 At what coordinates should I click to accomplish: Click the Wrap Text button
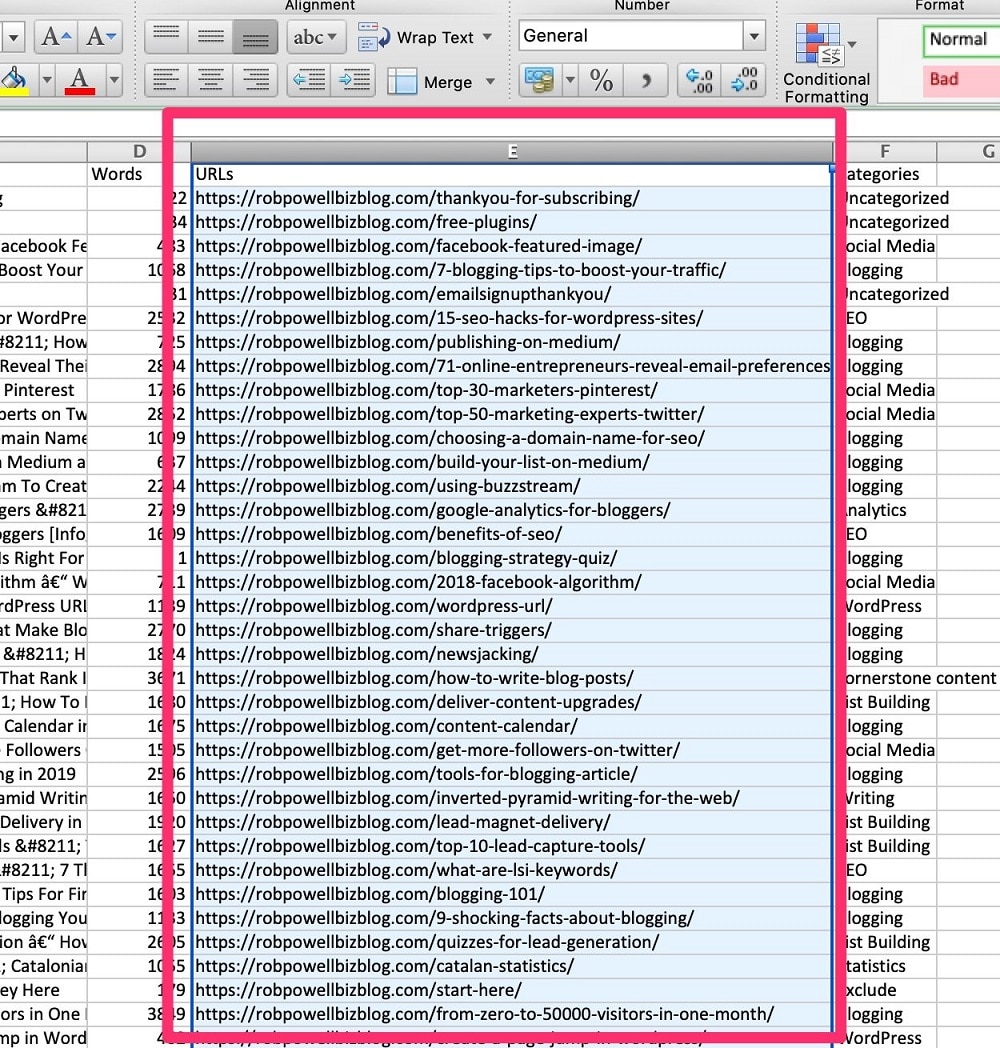tap(416, 37)
